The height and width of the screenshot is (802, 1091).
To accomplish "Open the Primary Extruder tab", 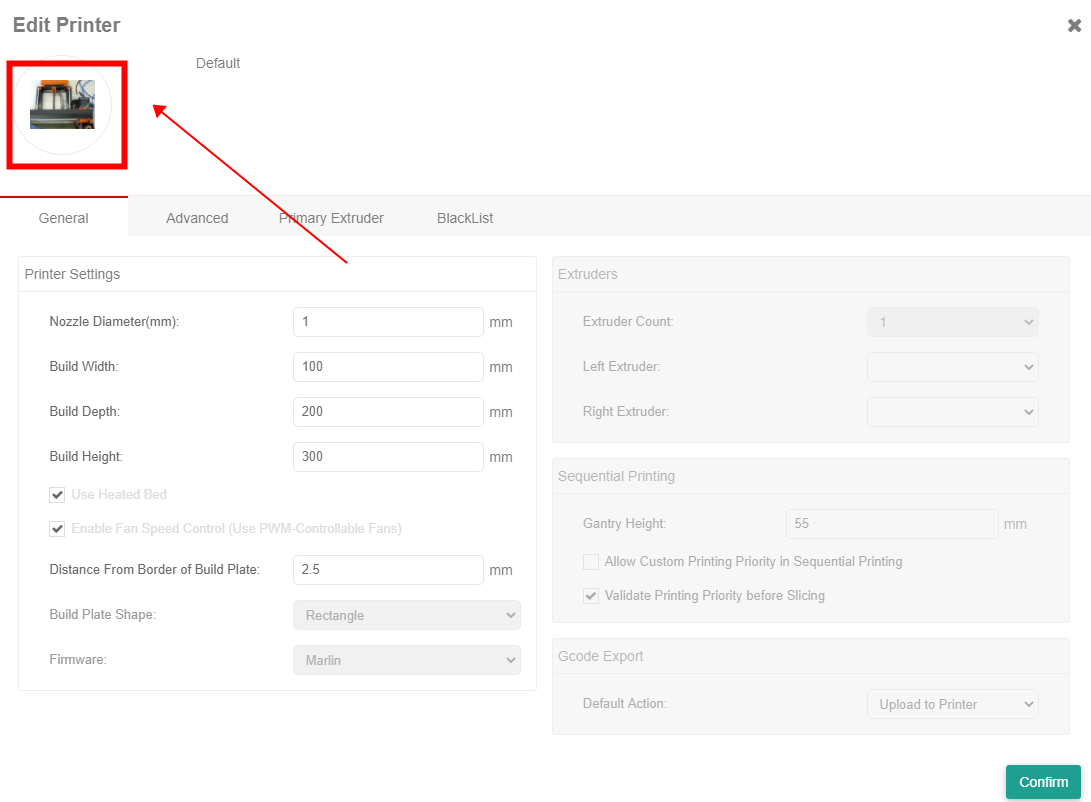I will [331, 218].
